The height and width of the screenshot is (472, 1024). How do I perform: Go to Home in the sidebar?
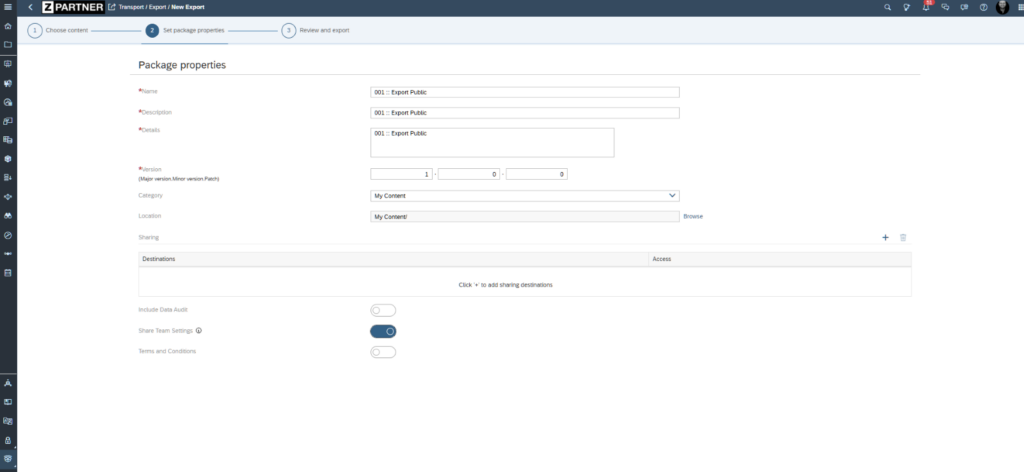click(8, 26)
